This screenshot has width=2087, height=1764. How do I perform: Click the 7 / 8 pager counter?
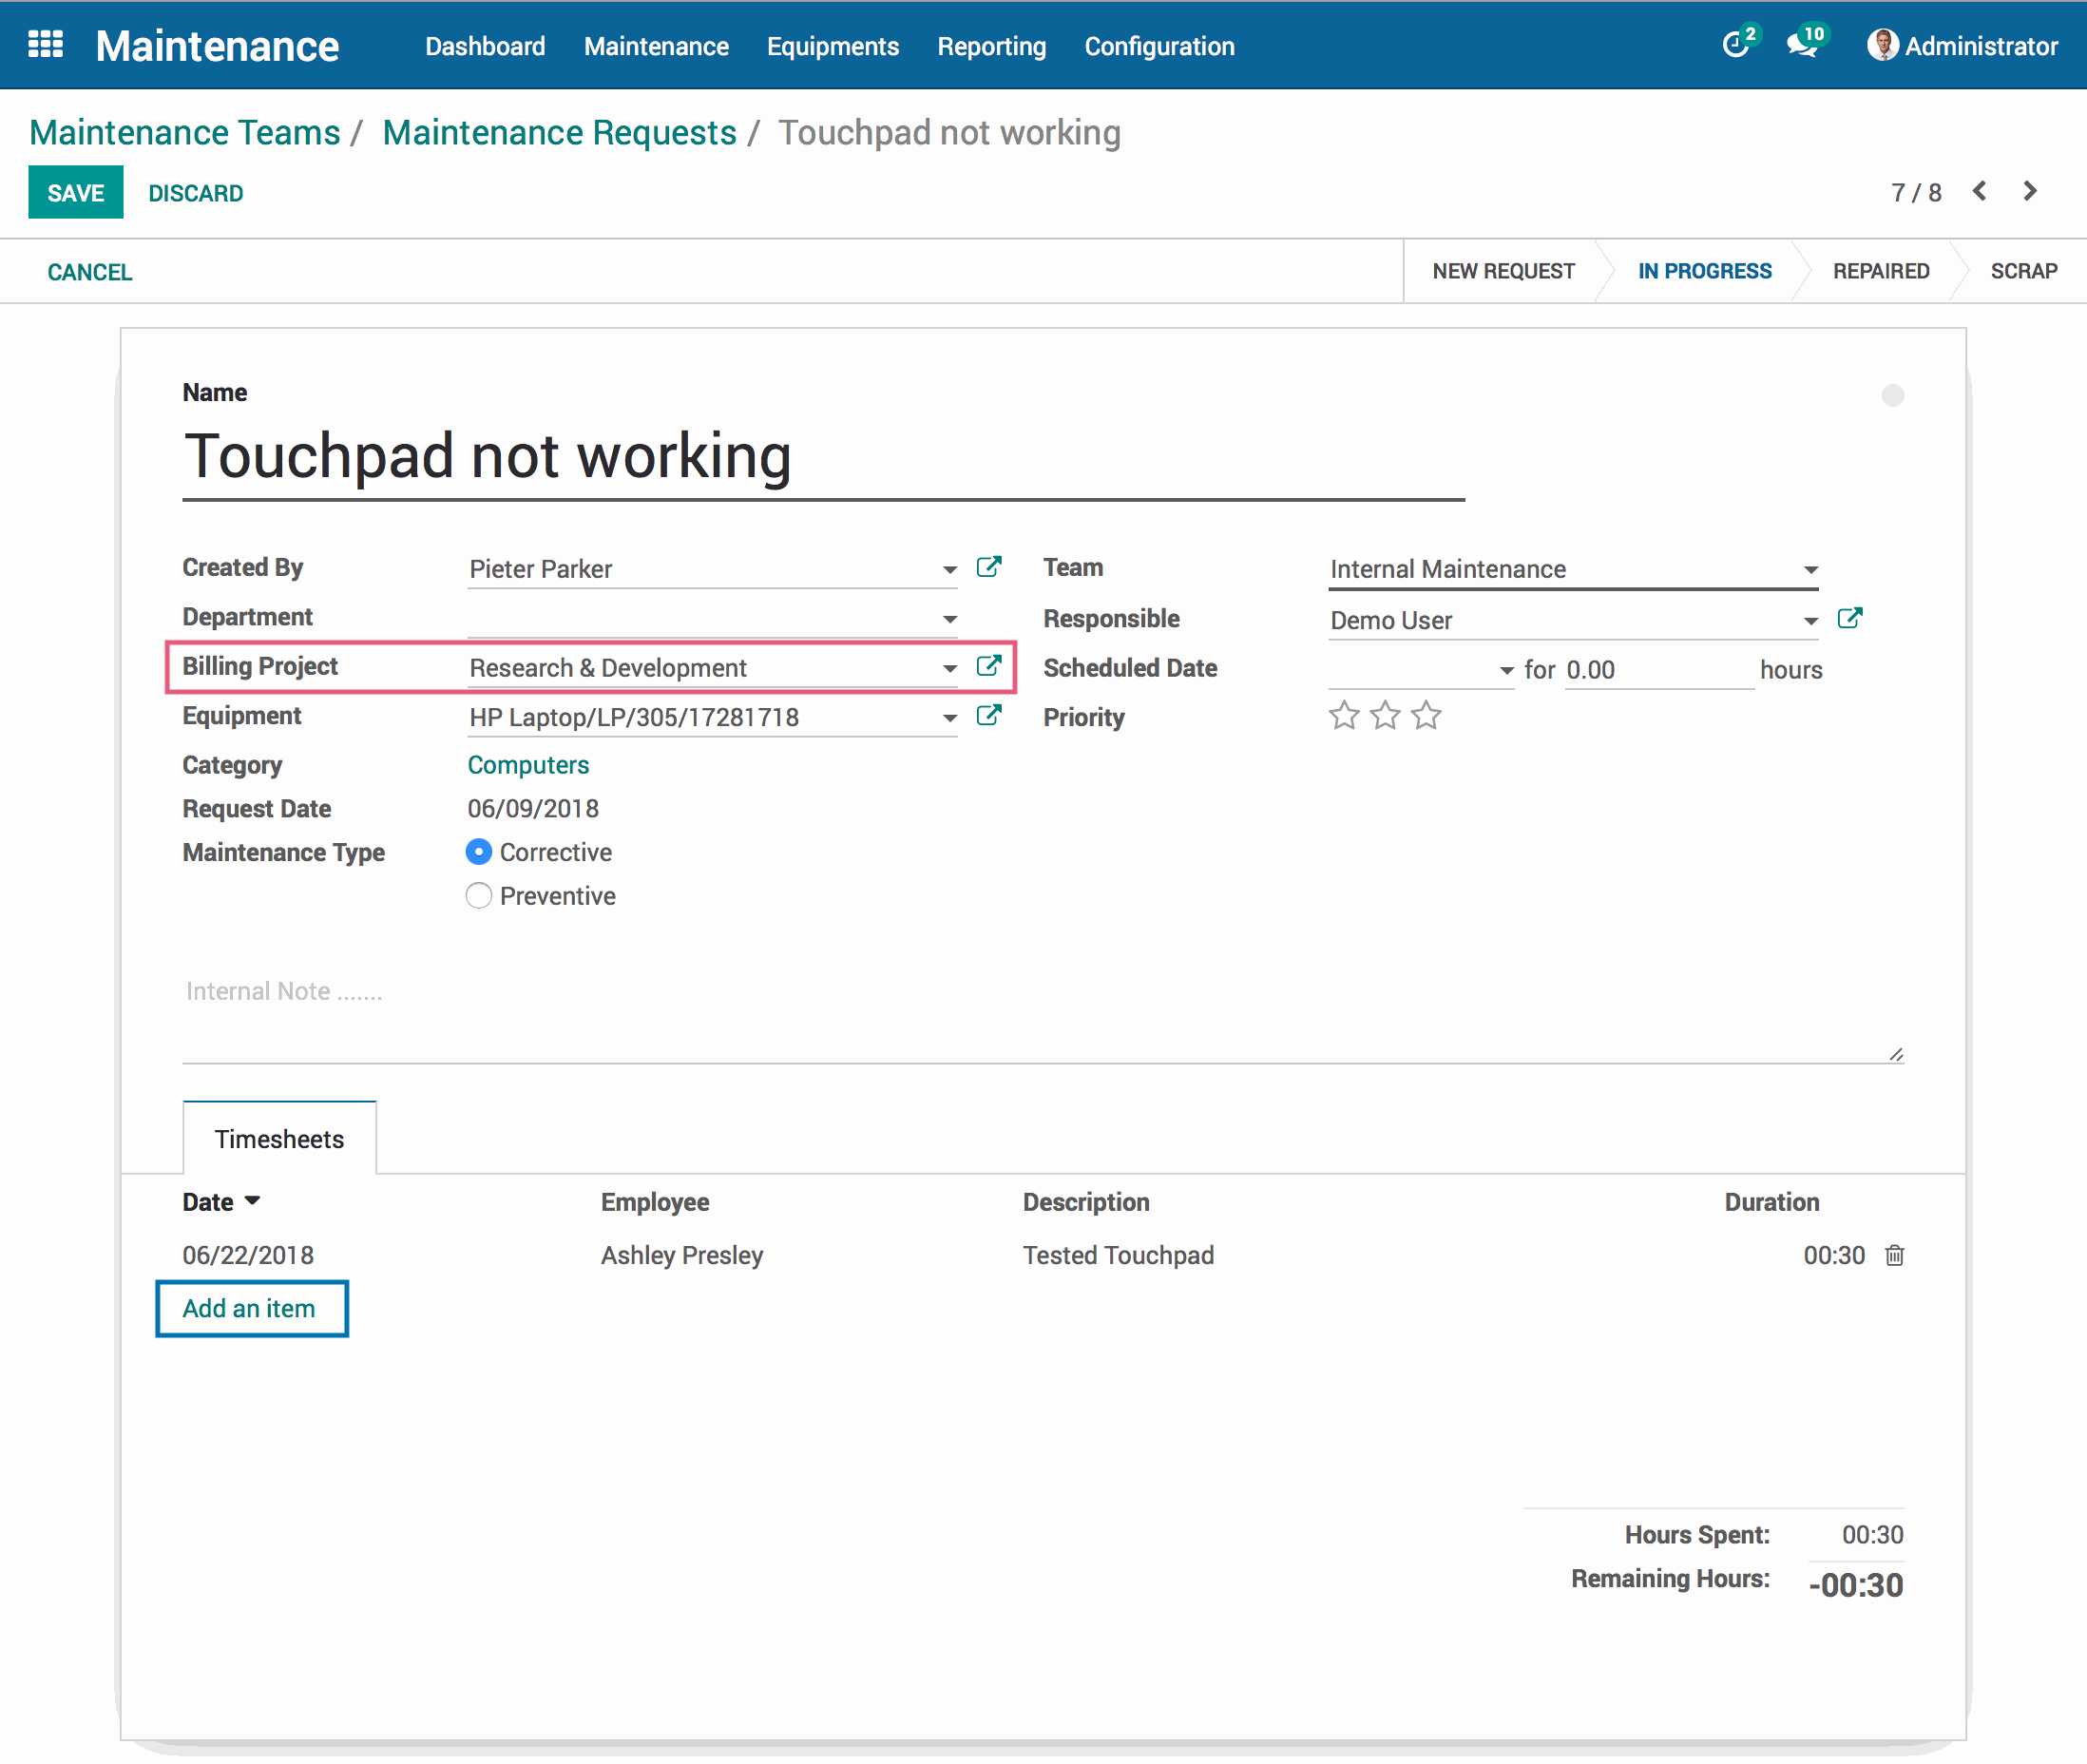click(x=1915, y=192)
